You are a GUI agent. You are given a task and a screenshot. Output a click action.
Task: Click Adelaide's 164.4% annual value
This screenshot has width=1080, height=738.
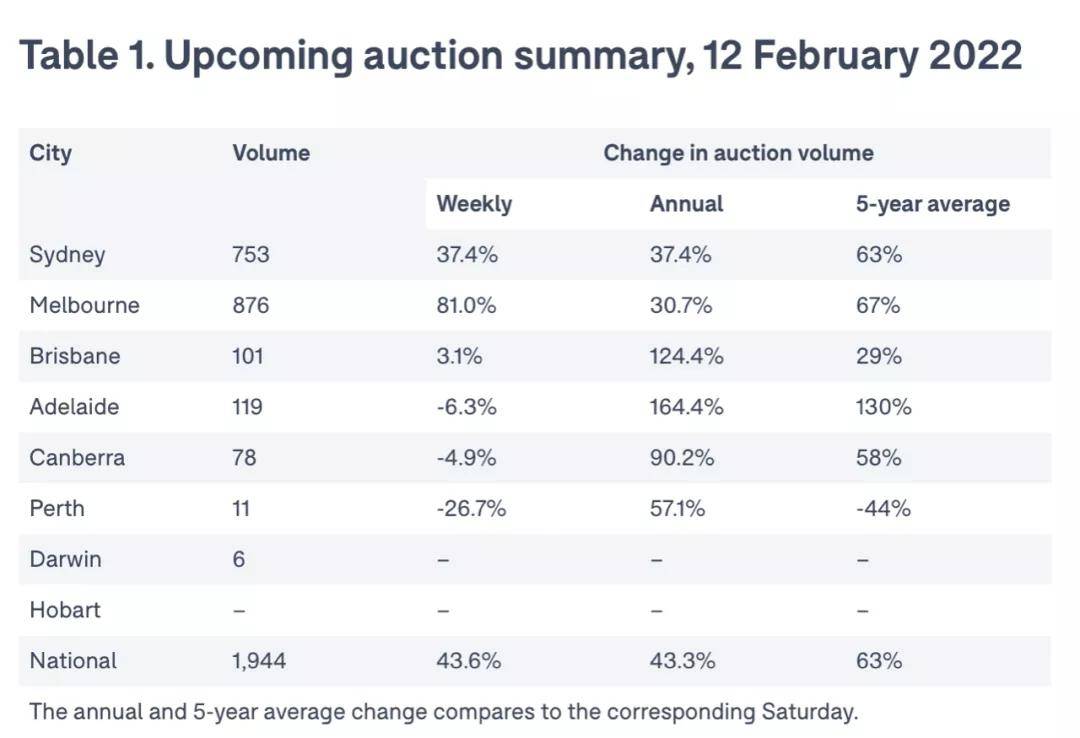pos(686,407)
